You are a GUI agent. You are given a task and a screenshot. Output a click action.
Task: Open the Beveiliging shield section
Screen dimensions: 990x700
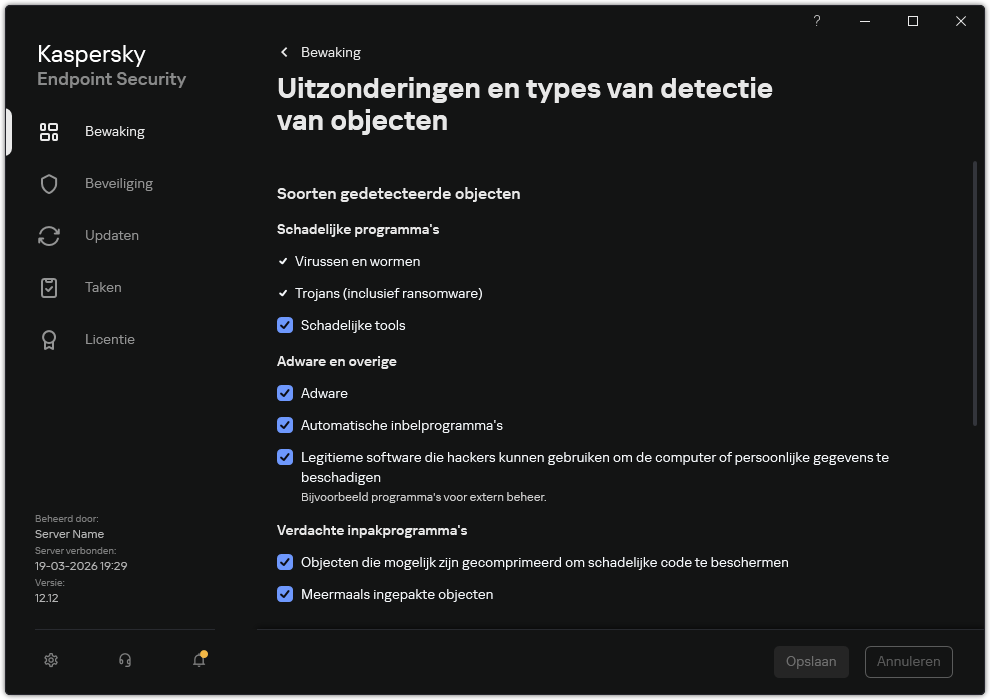coord(48,183)
